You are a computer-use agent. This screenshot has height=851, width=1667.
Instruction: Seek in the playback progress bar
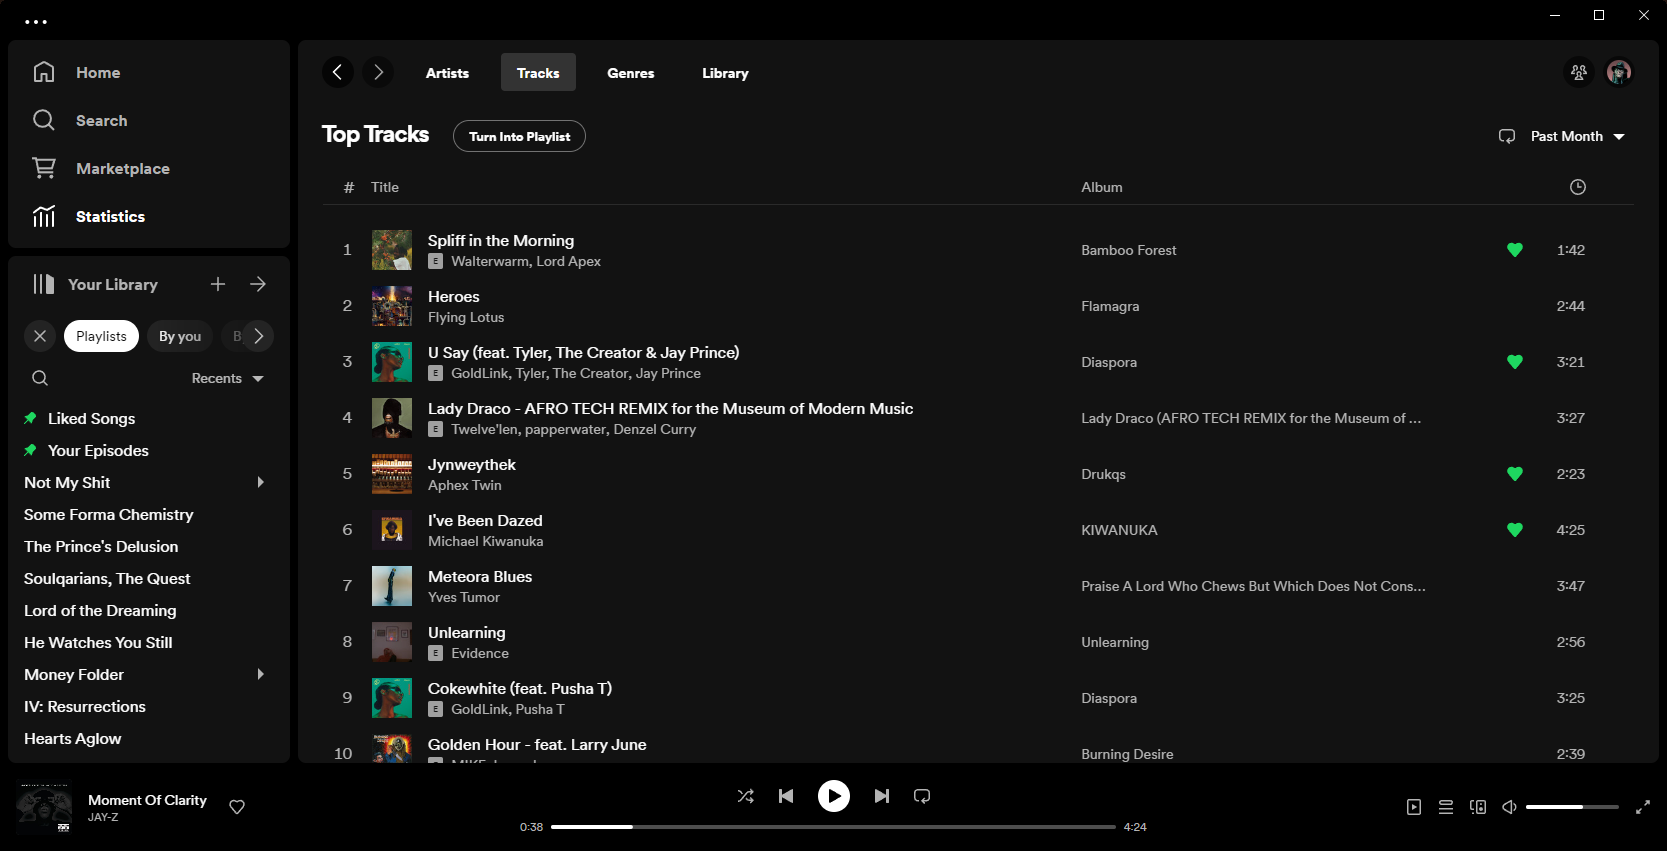[x=833, y=827]
